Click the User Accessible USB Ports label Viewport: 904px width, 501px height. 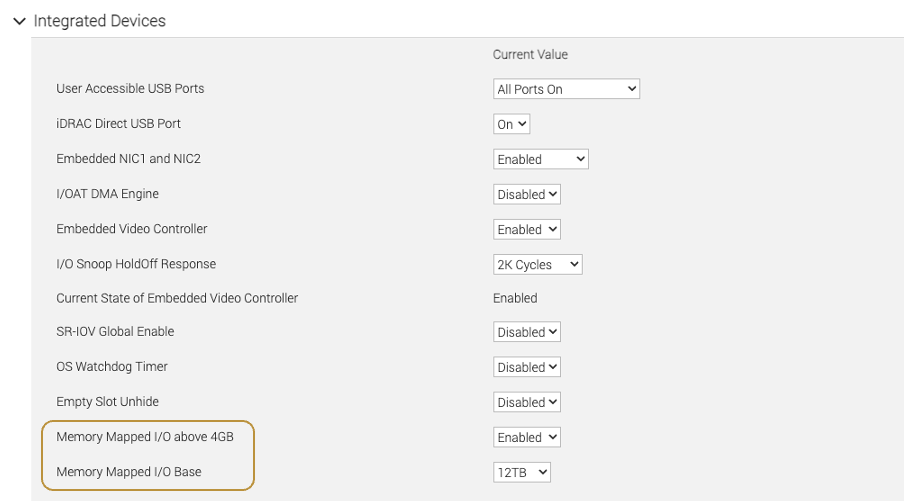pyautogui.click(x=130, y=89)
